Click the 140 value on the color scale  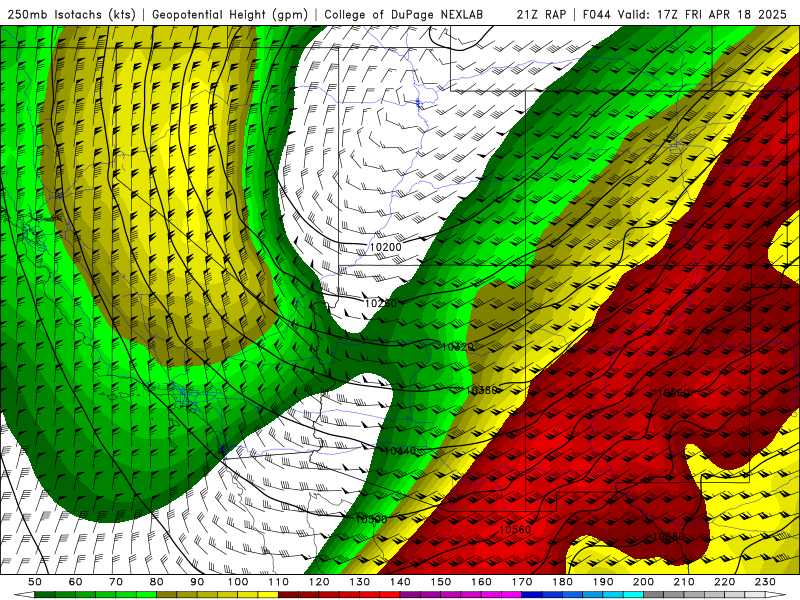(x=400, y=582)
